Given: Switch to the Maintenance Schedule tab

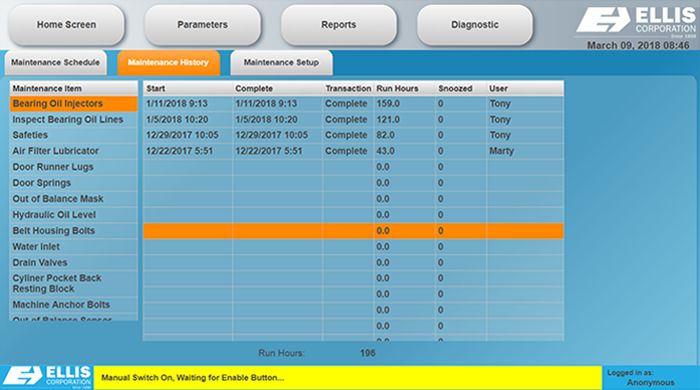Looking at the screenshot, I should (55, 62).
